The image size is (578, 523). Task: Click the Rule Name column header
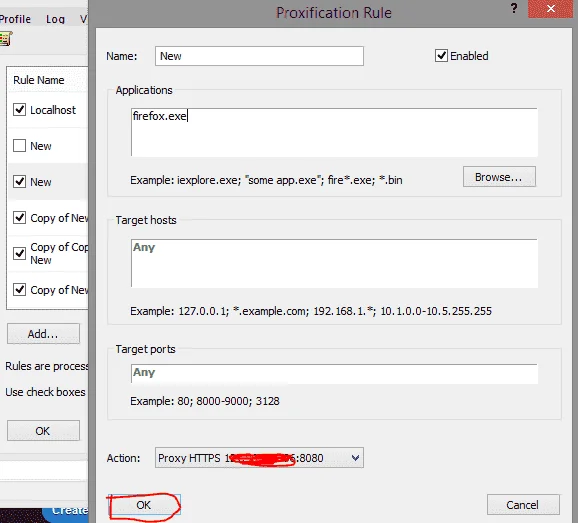(39, 80)
